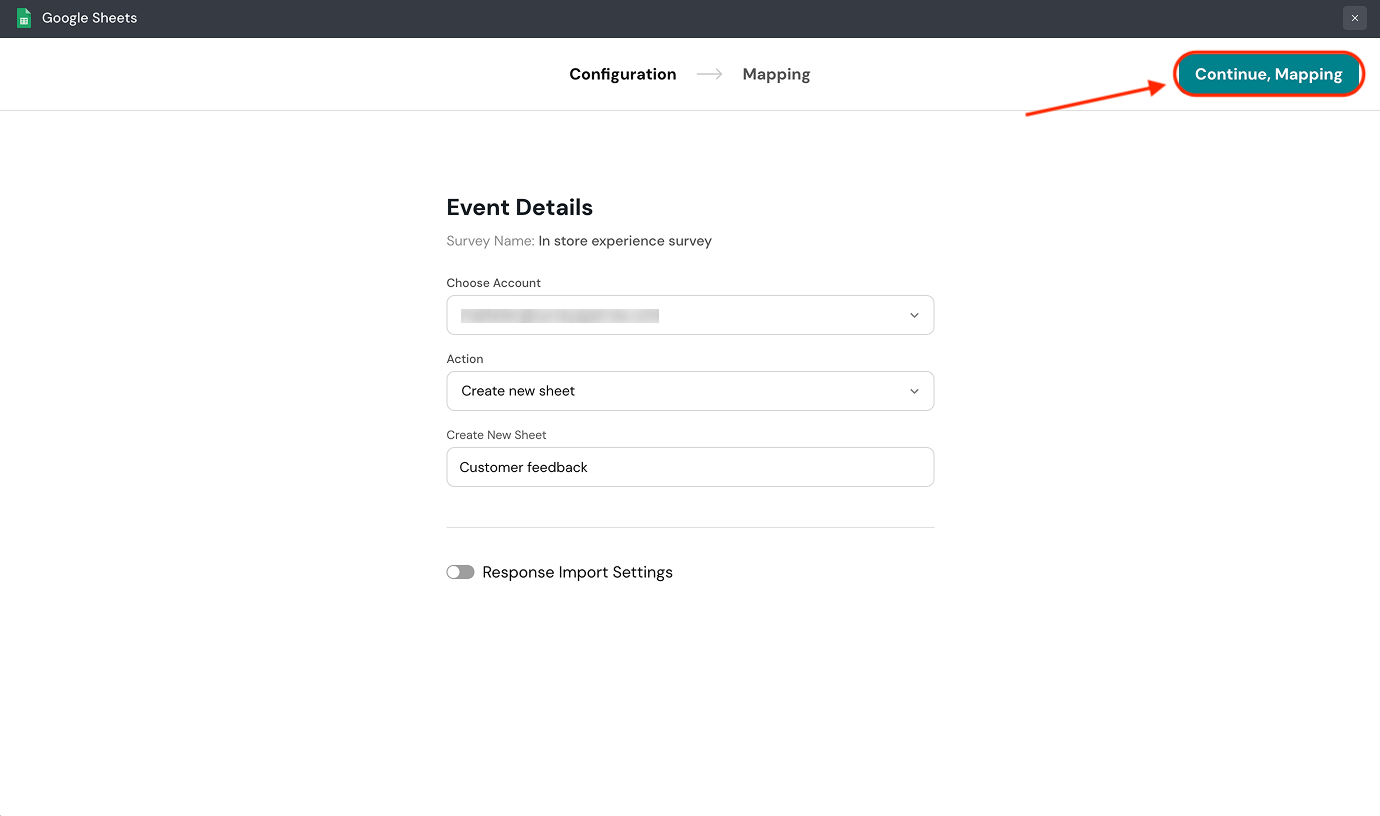Click the Google Sheets logo icon
Screen dimensions: 1380x816
pyautogui.click(x=24, y=18)
